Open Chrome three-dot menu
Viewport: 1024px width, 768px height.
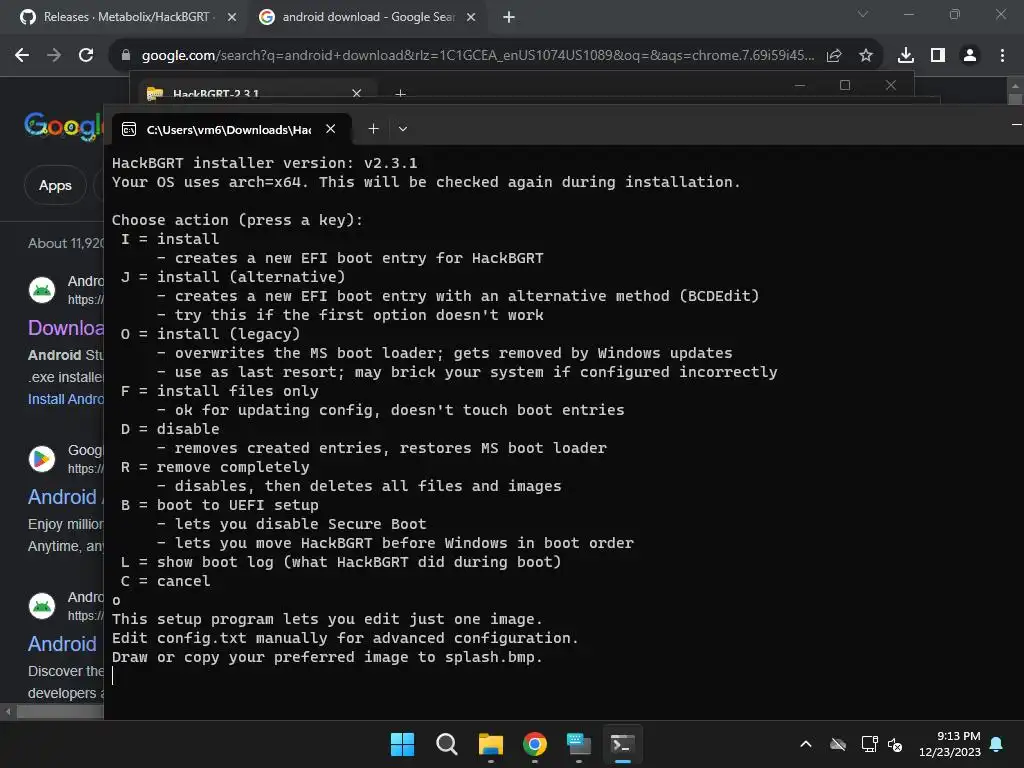click(1002, 56)
